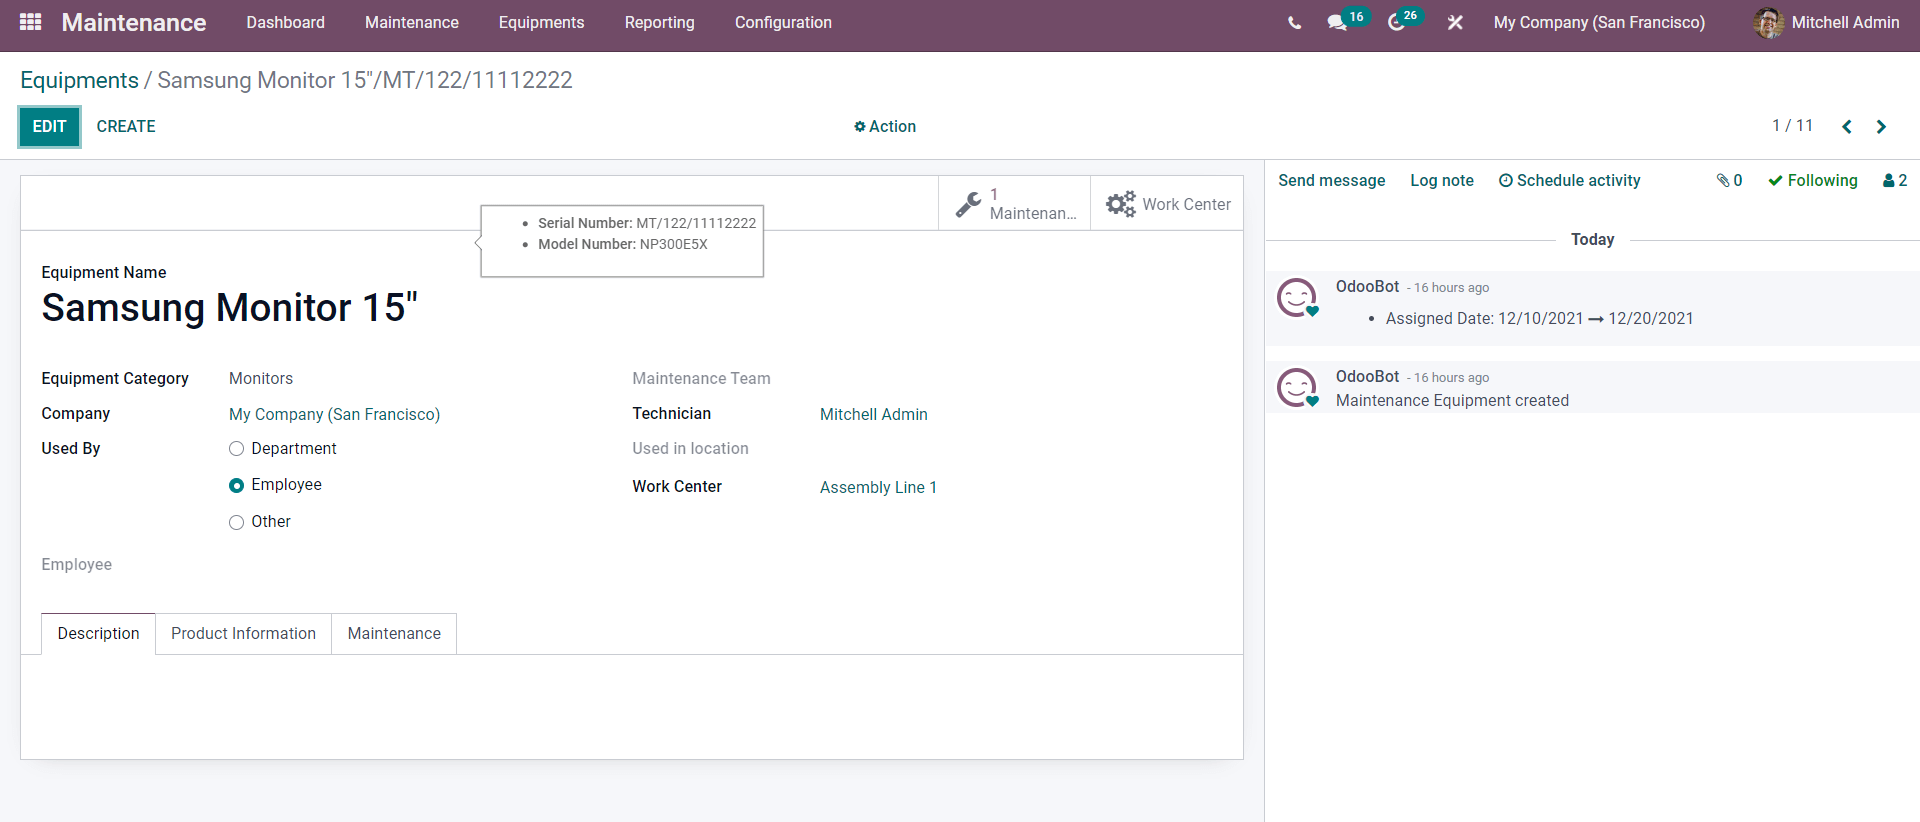1920x822 pixels.
Task: Click the Maintenance Equipment created message
Action: coord(1452,401)
